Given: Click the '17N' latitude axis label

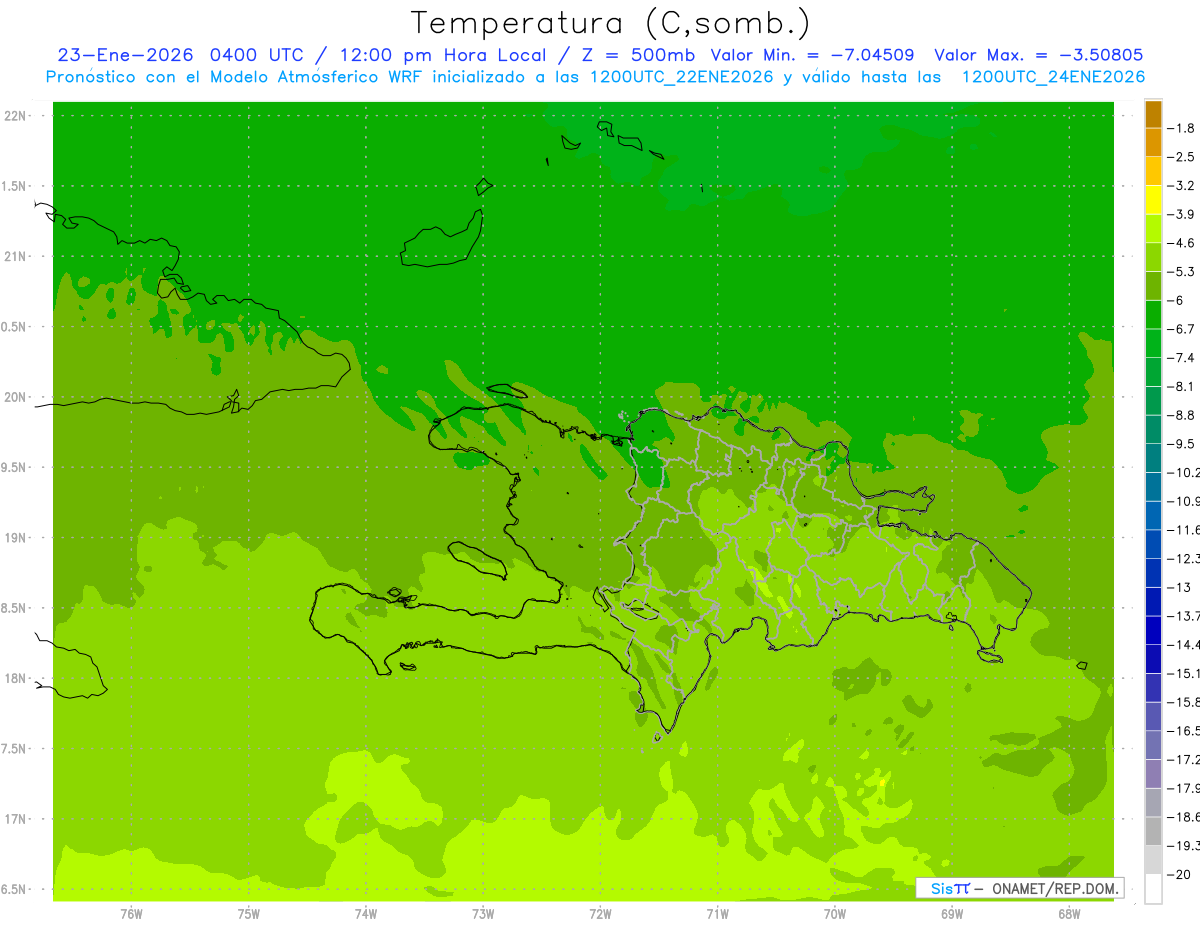Looking at the screenshot, I should (15, 819).
